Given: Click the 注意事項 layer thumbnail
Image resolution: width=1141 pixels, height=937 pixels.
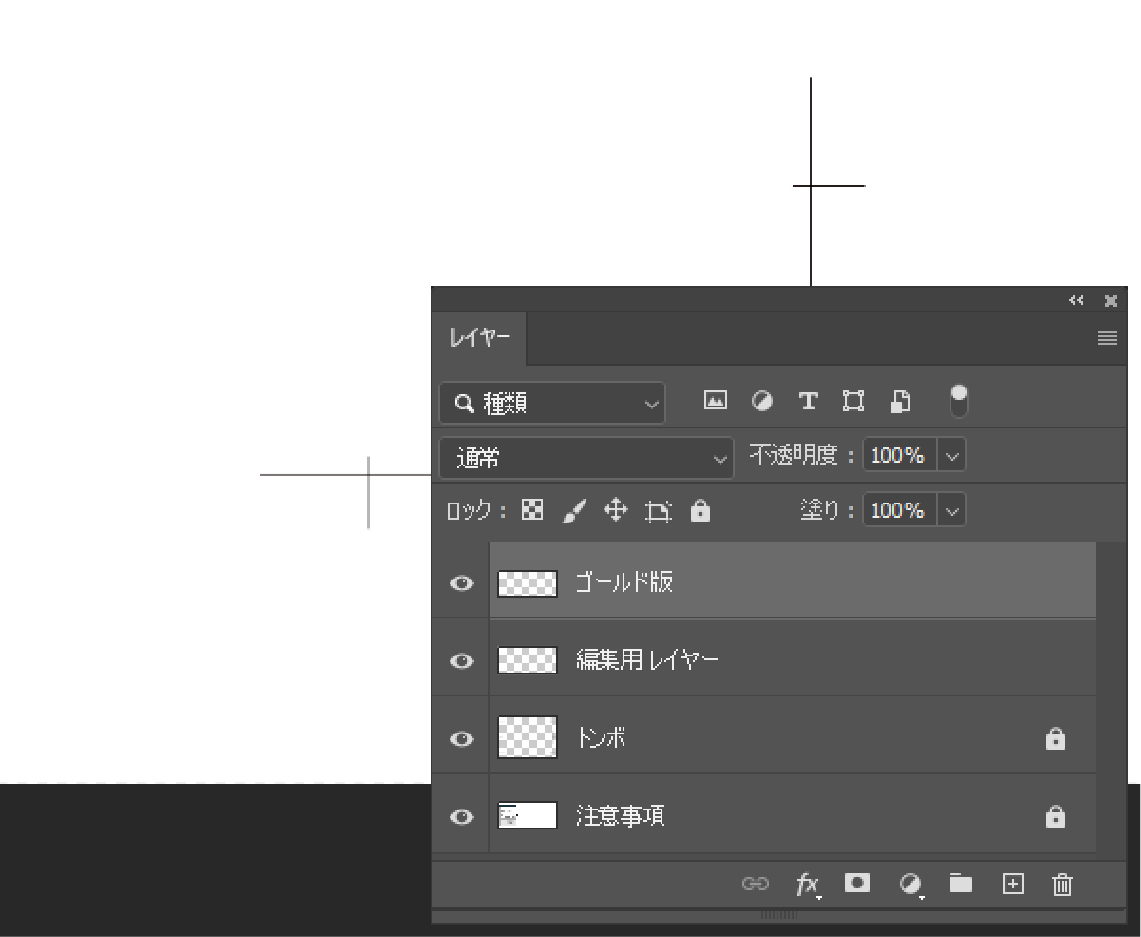Looking at the screenshot, I should 528,816.
